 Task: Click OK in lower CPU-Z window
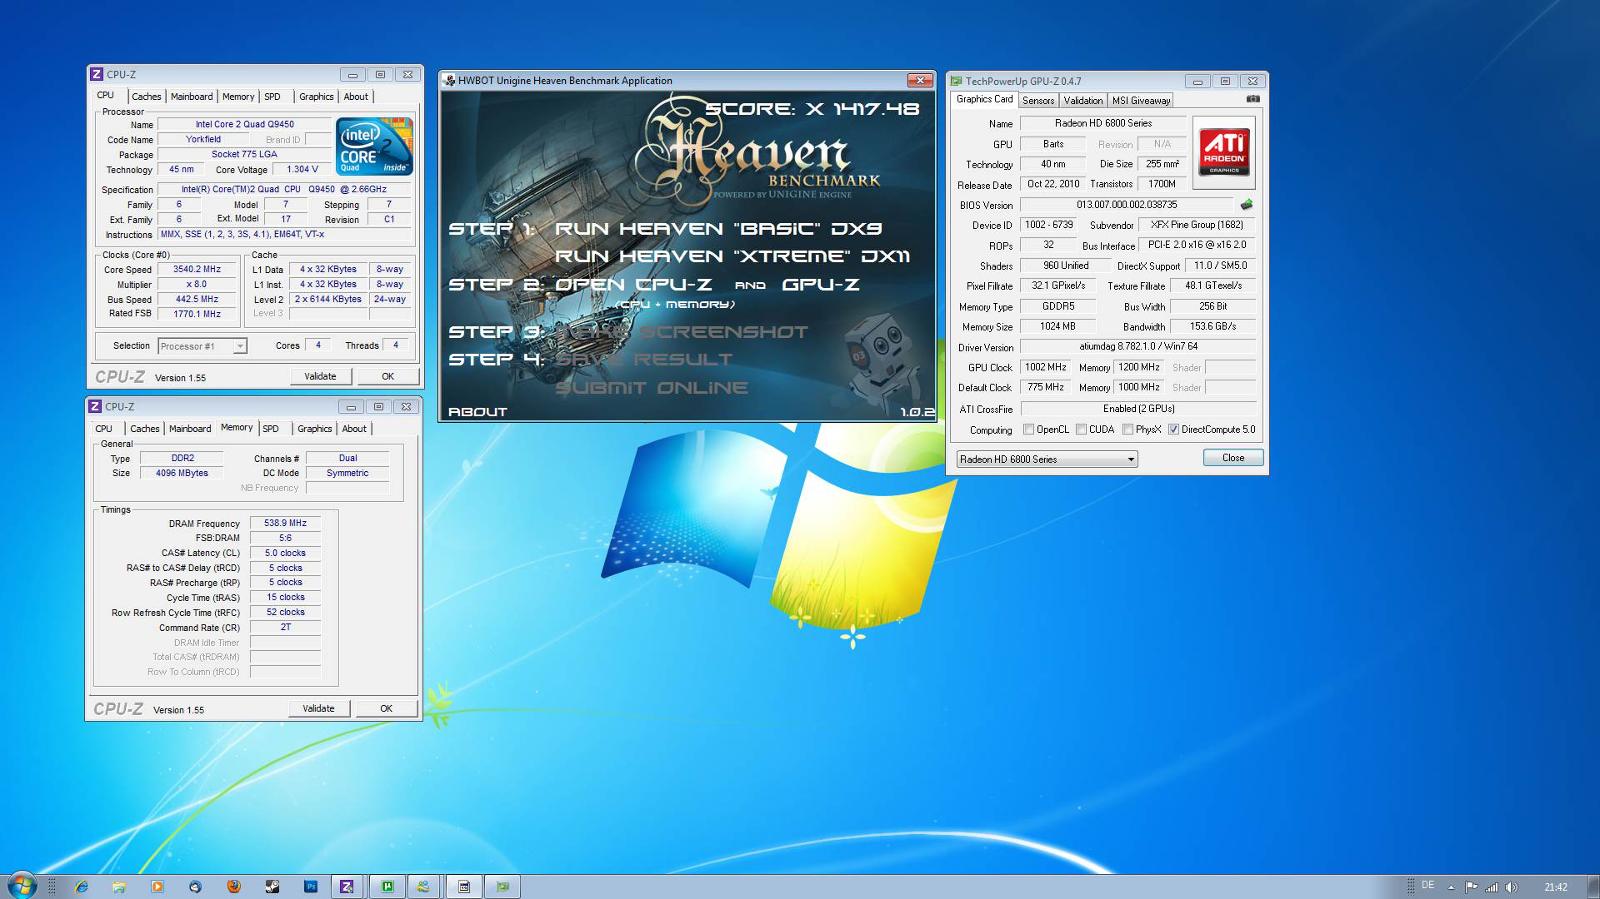[386, 708]
